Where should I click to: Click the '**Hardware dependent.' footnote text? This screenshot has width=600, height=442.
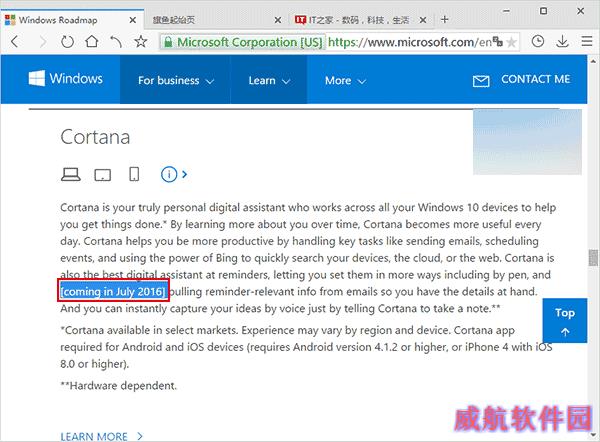click(x=119, y=385)
